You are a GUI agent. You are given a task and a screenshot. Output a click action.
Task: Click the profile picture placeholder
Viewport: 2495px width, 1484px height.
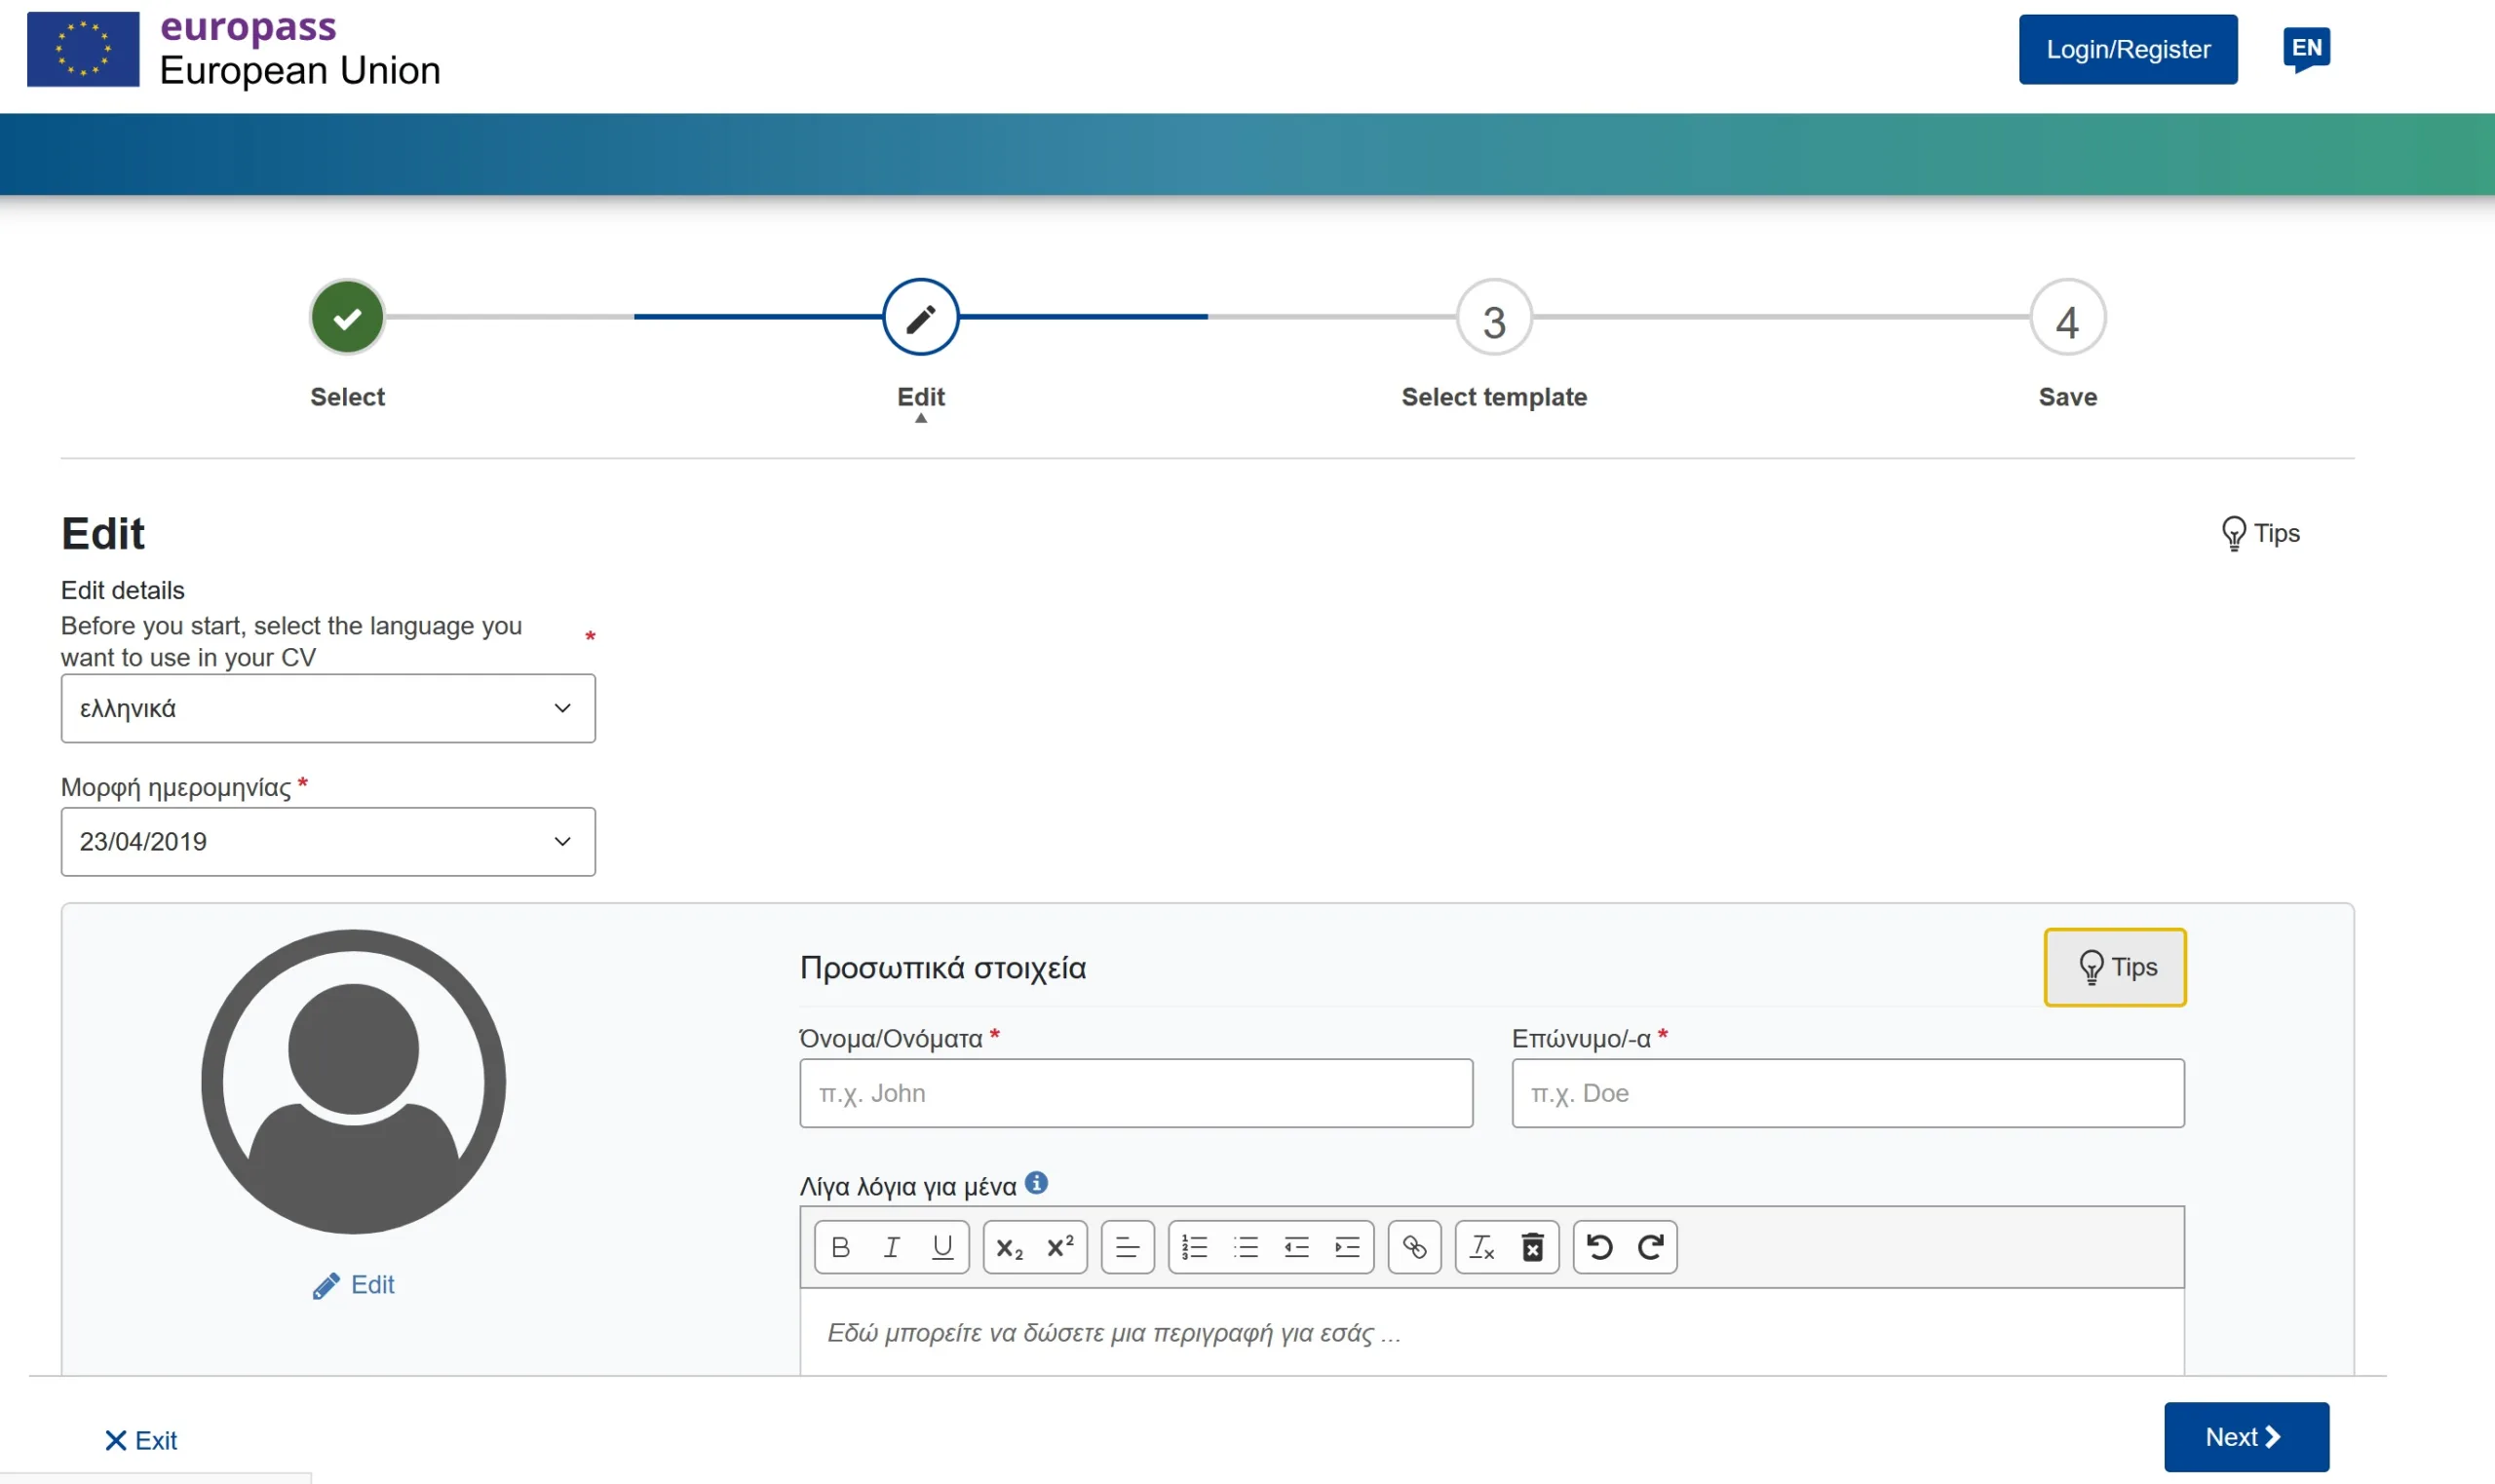click(353, 1082)
